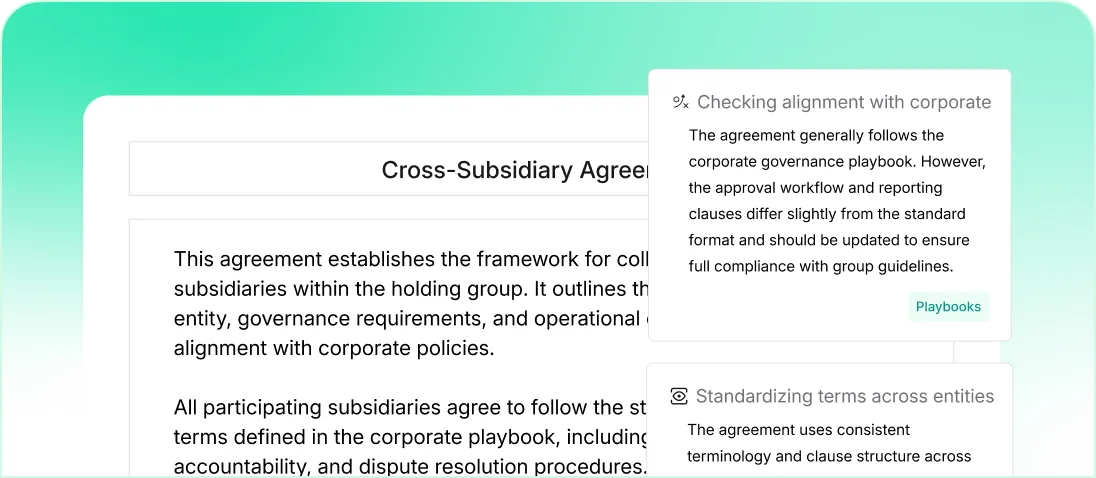Click the line 'accountability, and dispute resolution procedures.'
Image resolution: width=1096 pixels, height=478 pixels.
[x=410, y=466]
